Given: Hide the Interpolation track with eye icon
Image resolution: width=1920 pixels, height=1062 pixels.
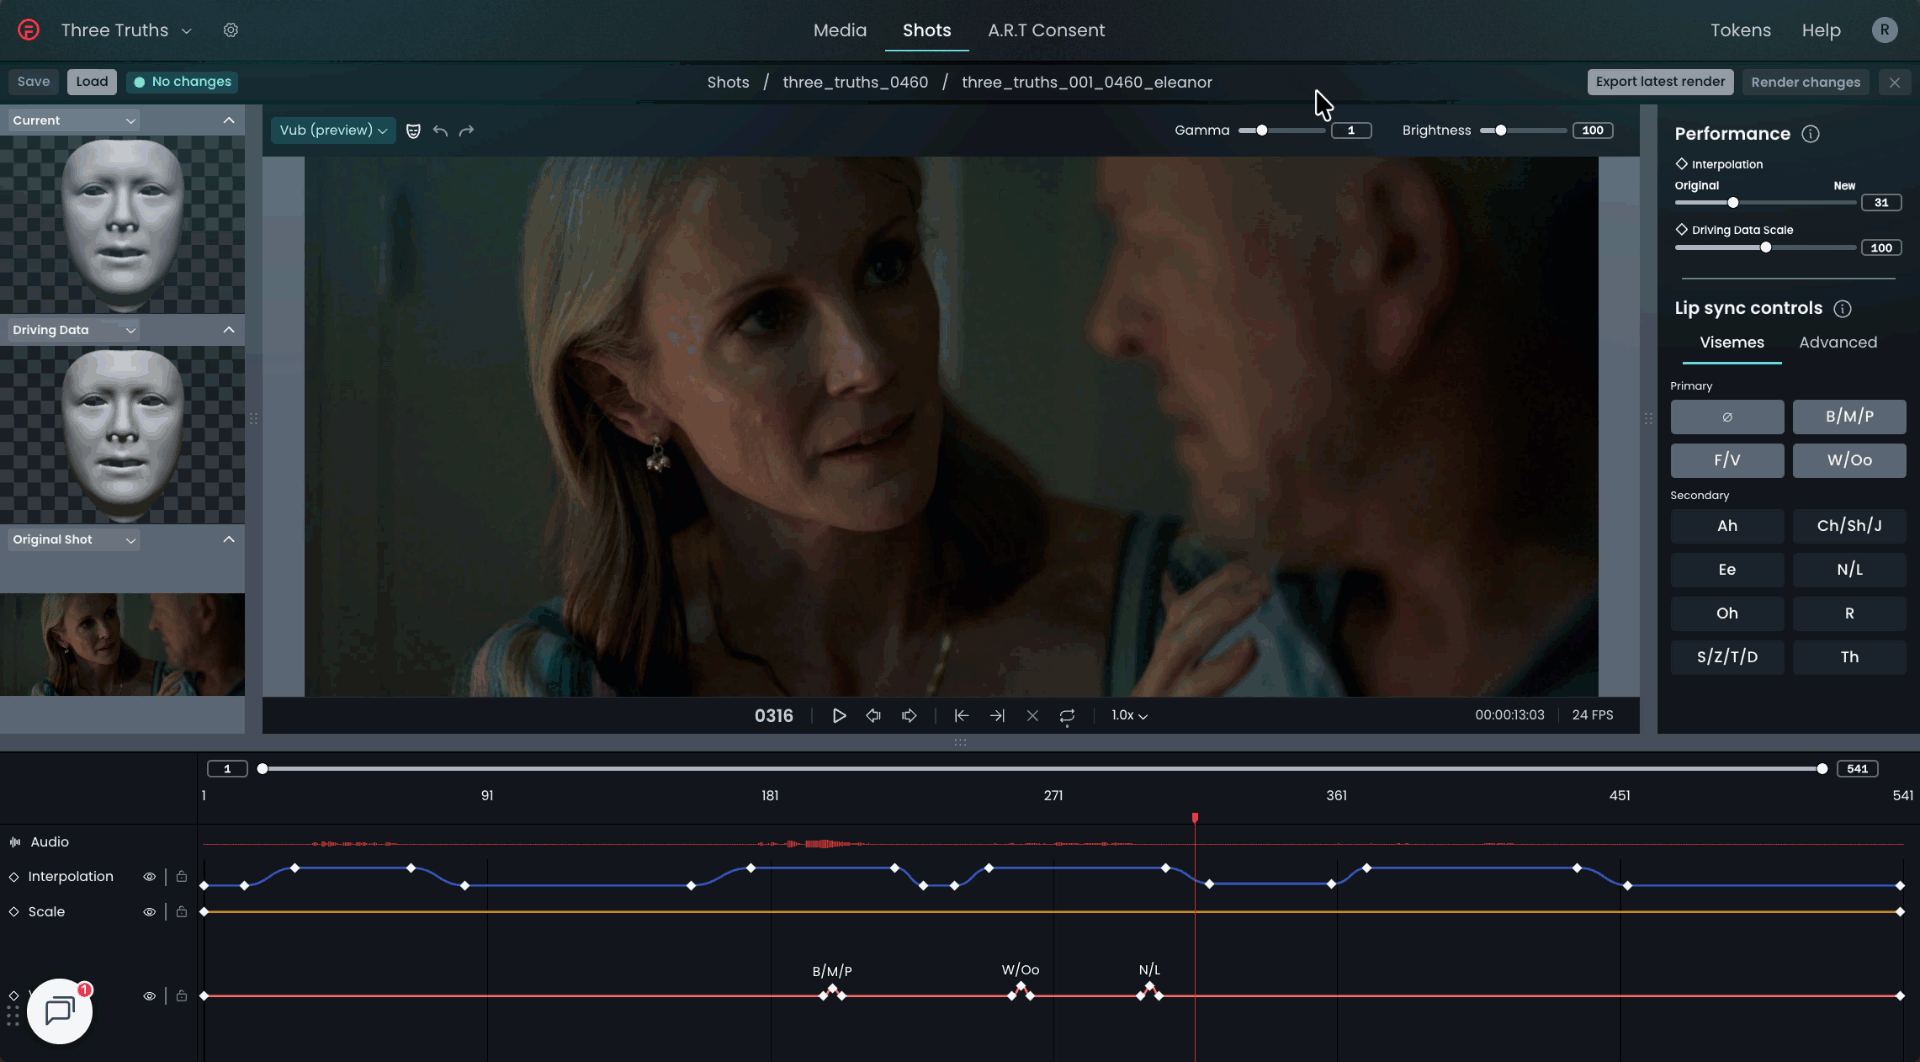Looking at the screenshot, I should coord(149,877).
